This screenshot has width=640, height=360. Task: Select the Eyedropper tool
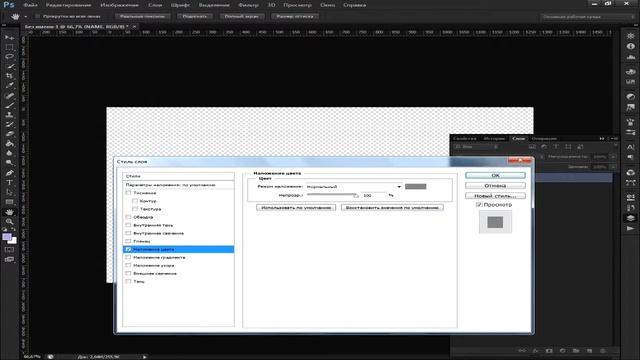pyautogui.click(x=9, y=86)
